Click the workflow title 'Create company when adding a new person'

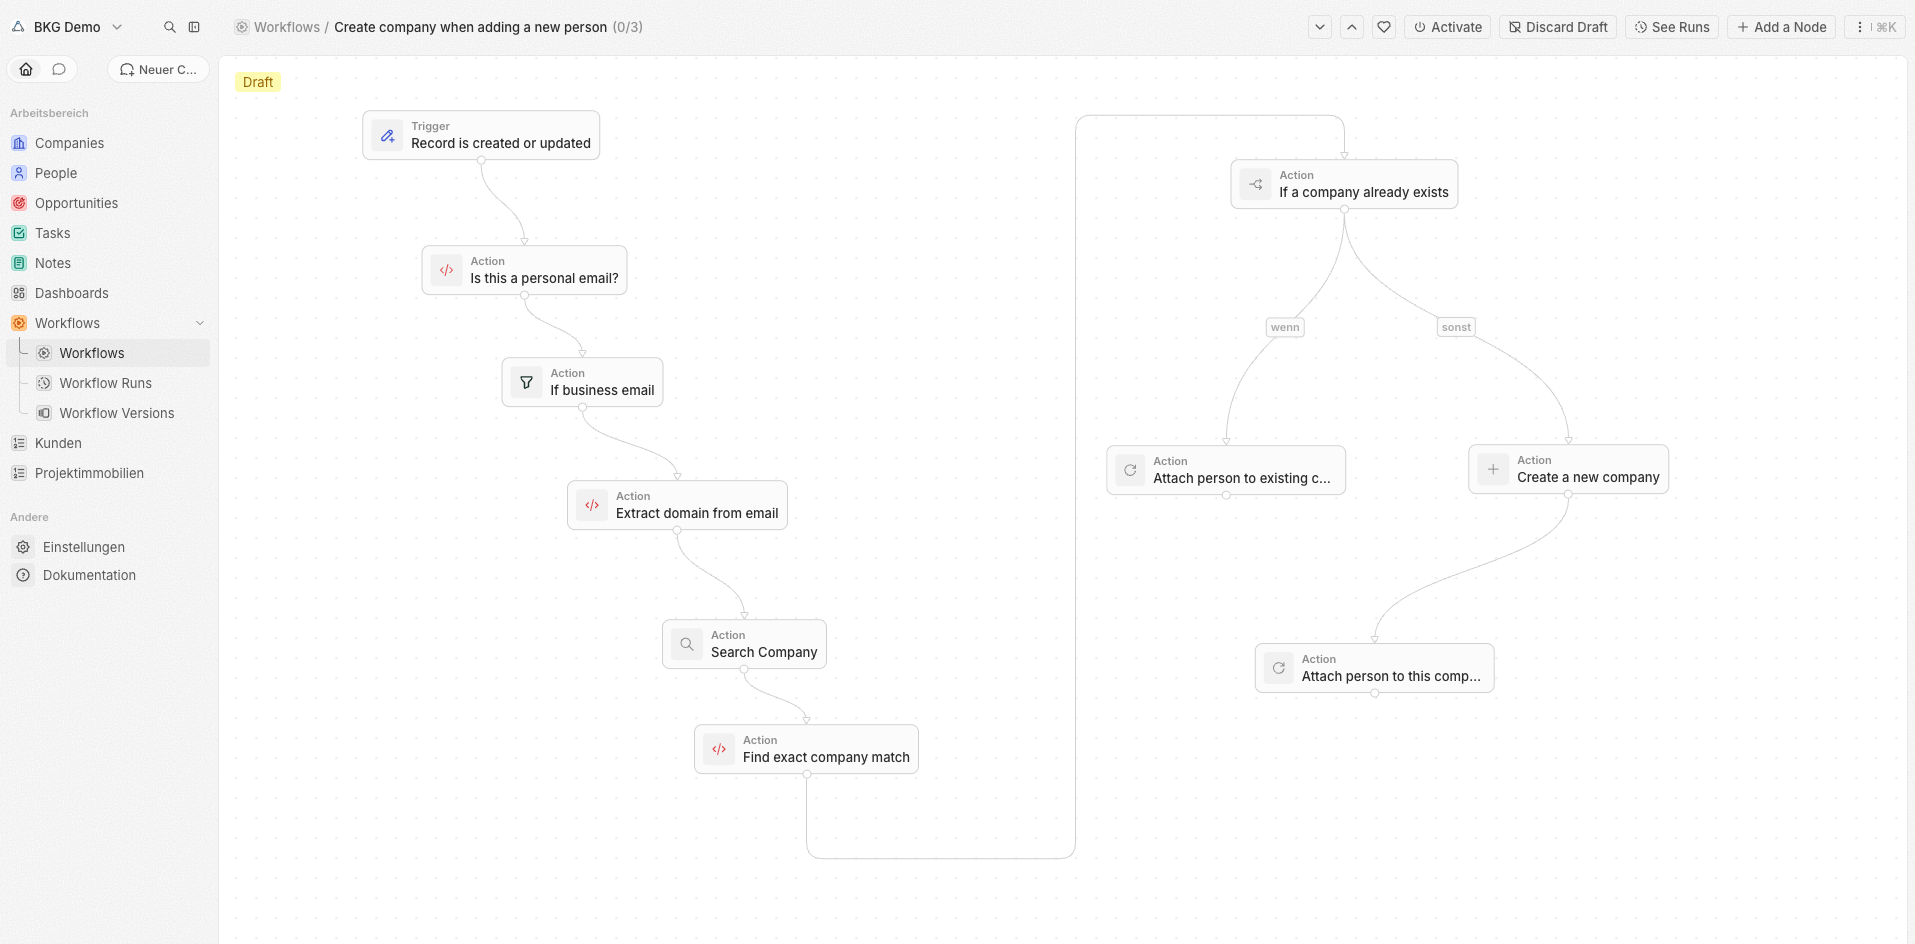[x=470, y=27]
